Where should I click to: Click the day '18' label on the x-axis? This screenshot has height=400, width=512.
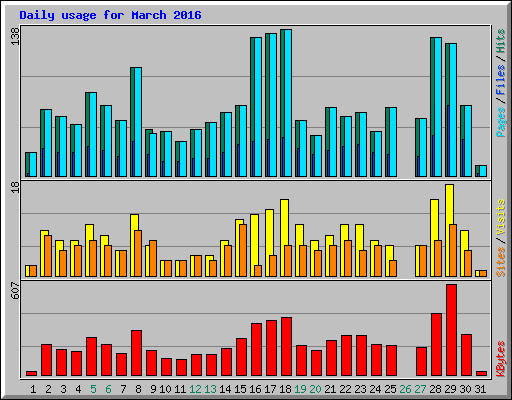point(285,389)
